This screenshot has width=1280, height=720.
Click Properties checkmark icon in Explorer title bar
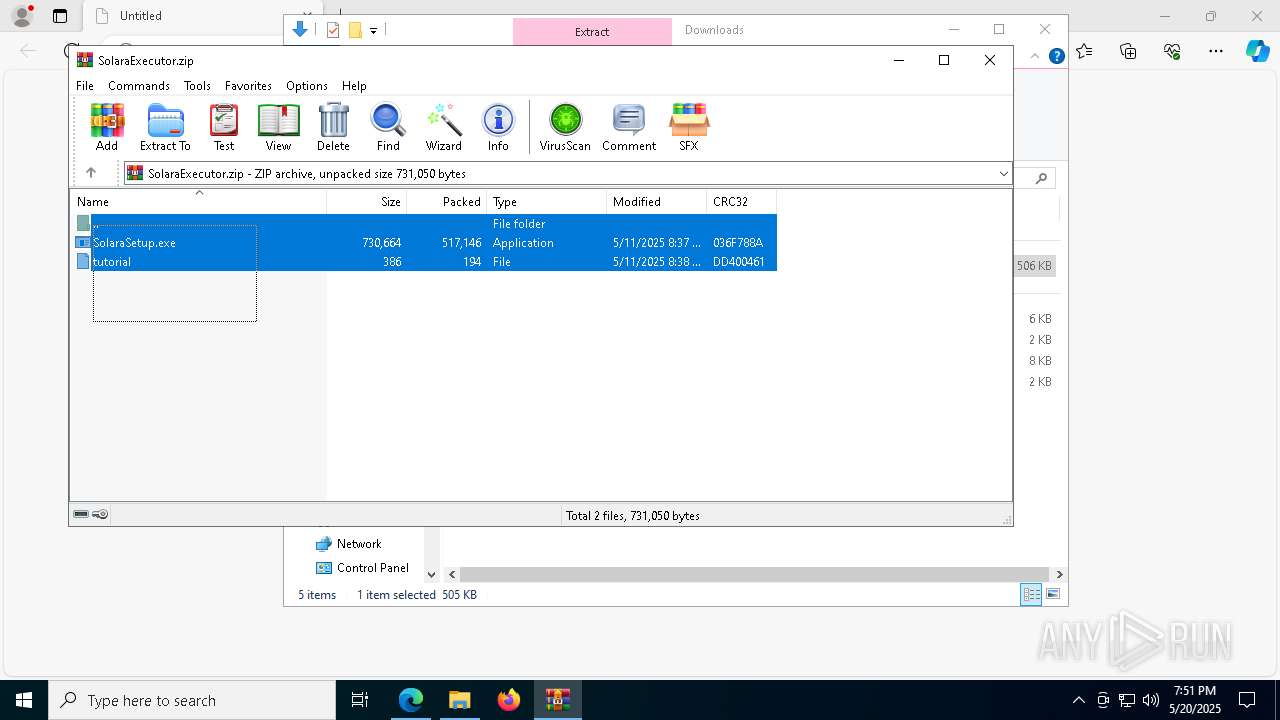(333, 30)
